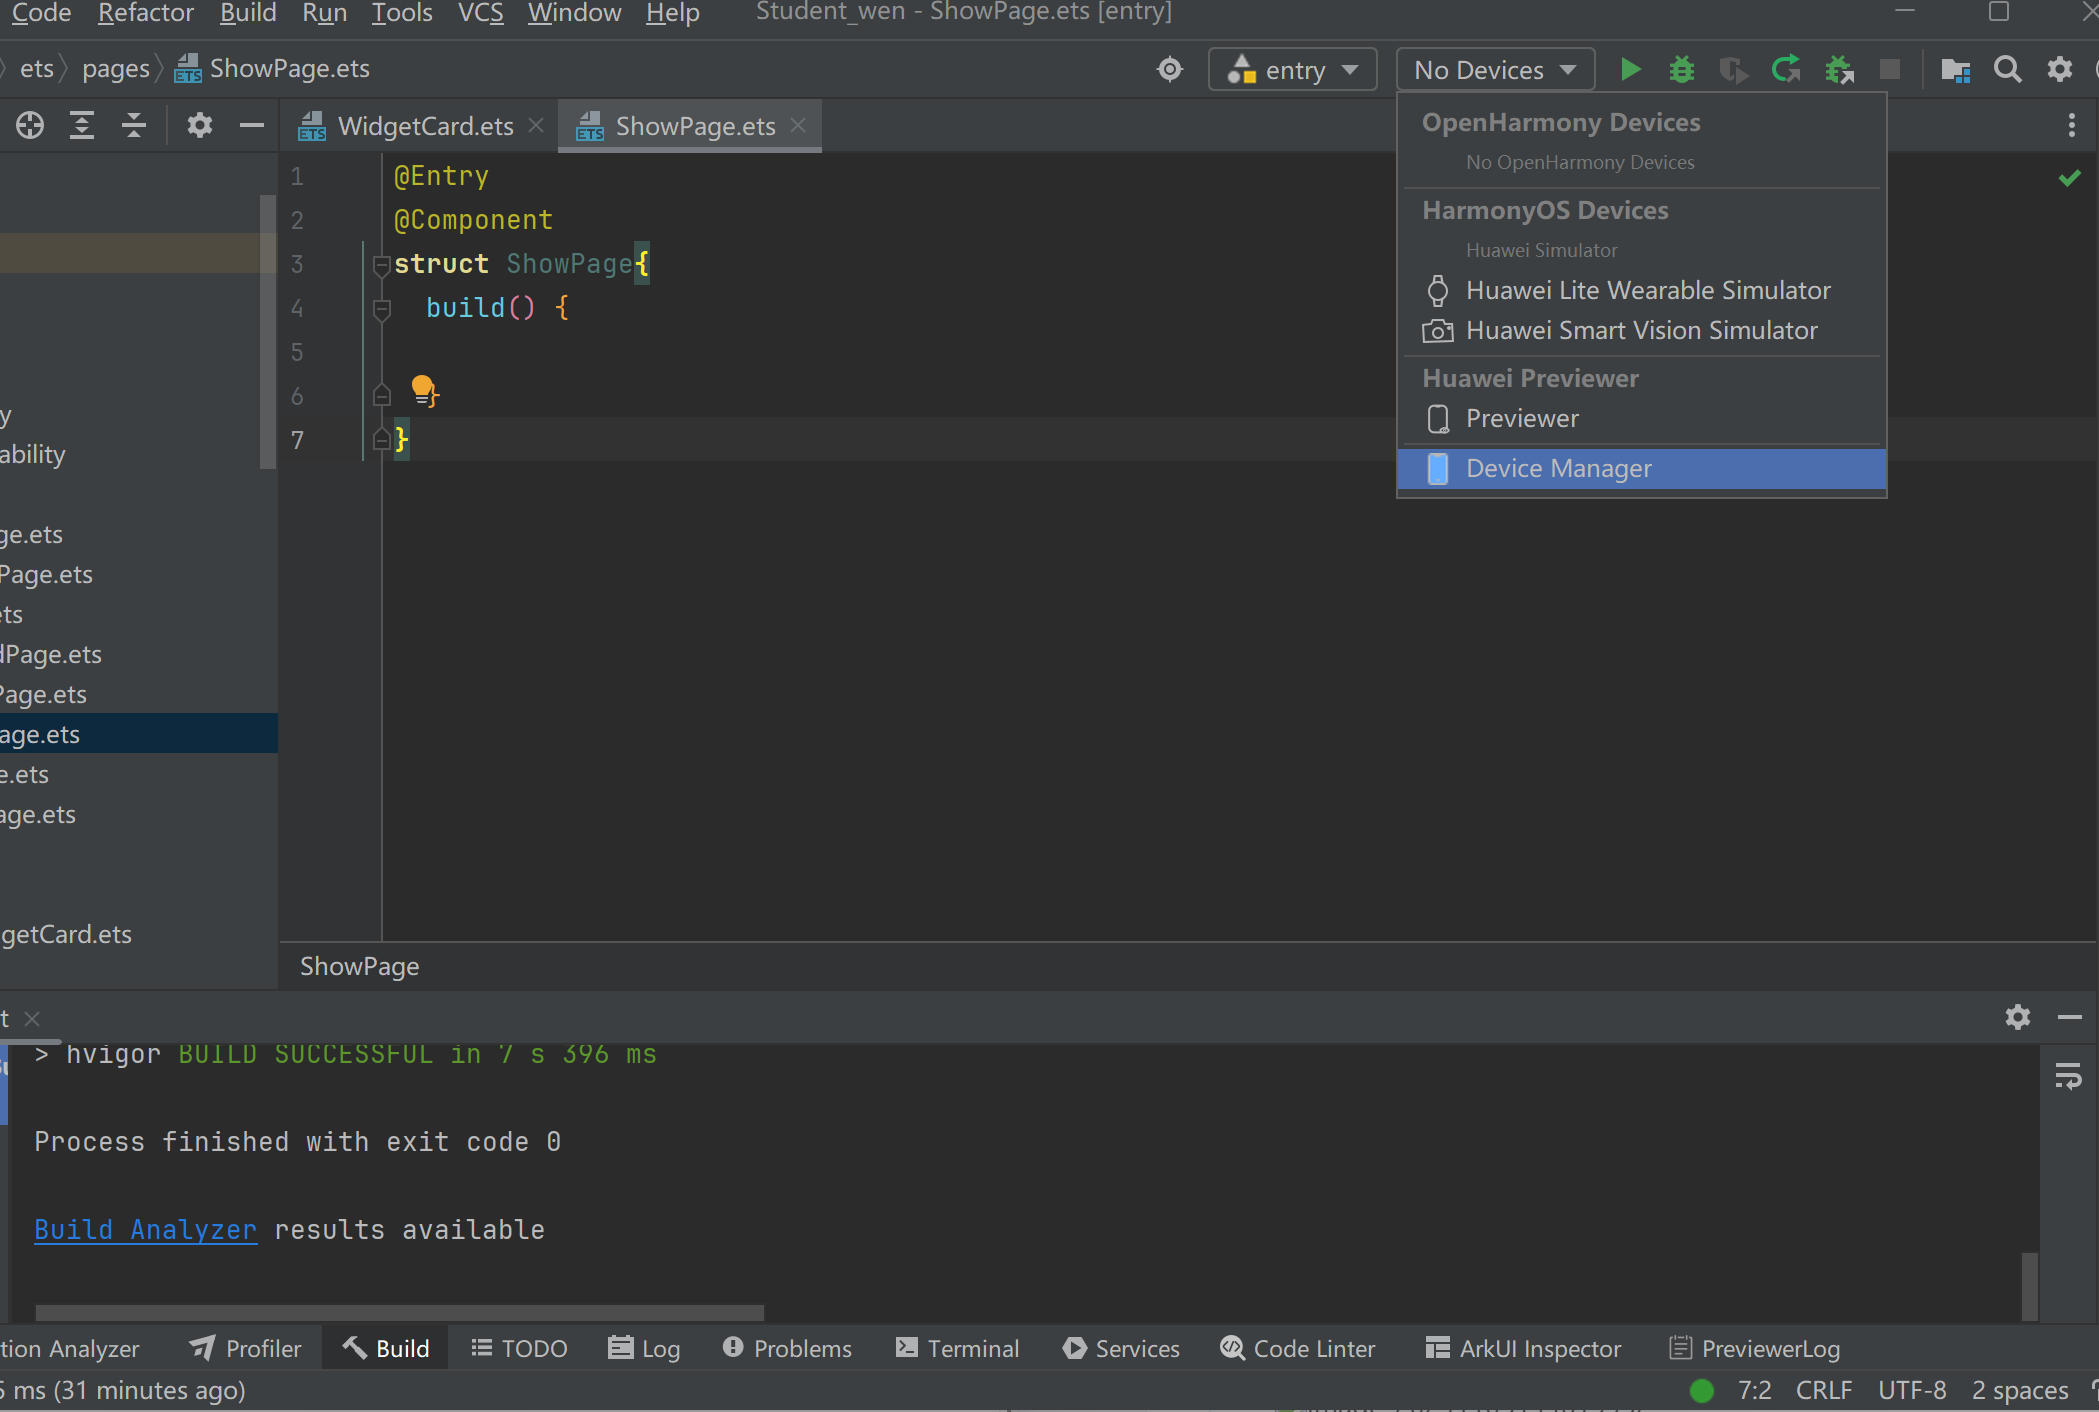Apply changes with the hot reload icon
The height and width of the screenshot is (1412, 2099).
tap(1786, 69)
